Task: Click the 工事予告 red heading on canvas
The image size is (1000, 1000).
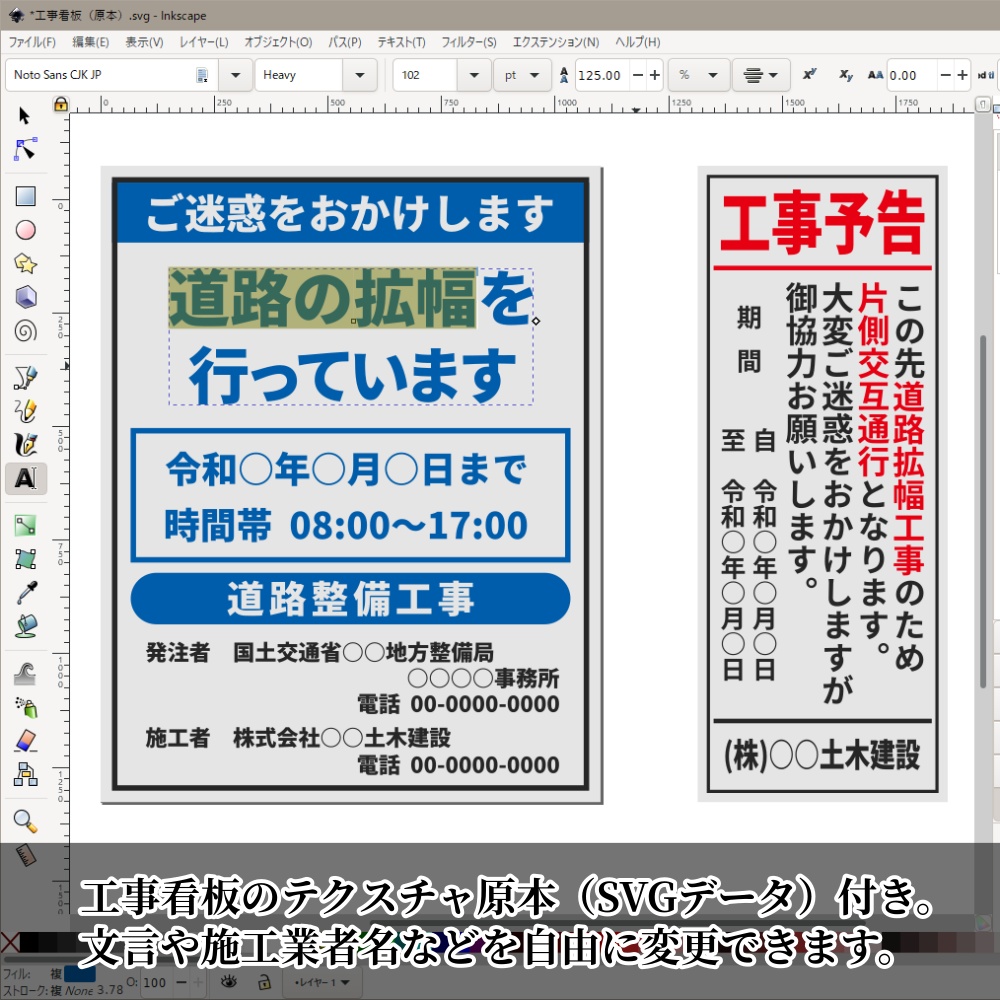Action: [x=823, y=222]
